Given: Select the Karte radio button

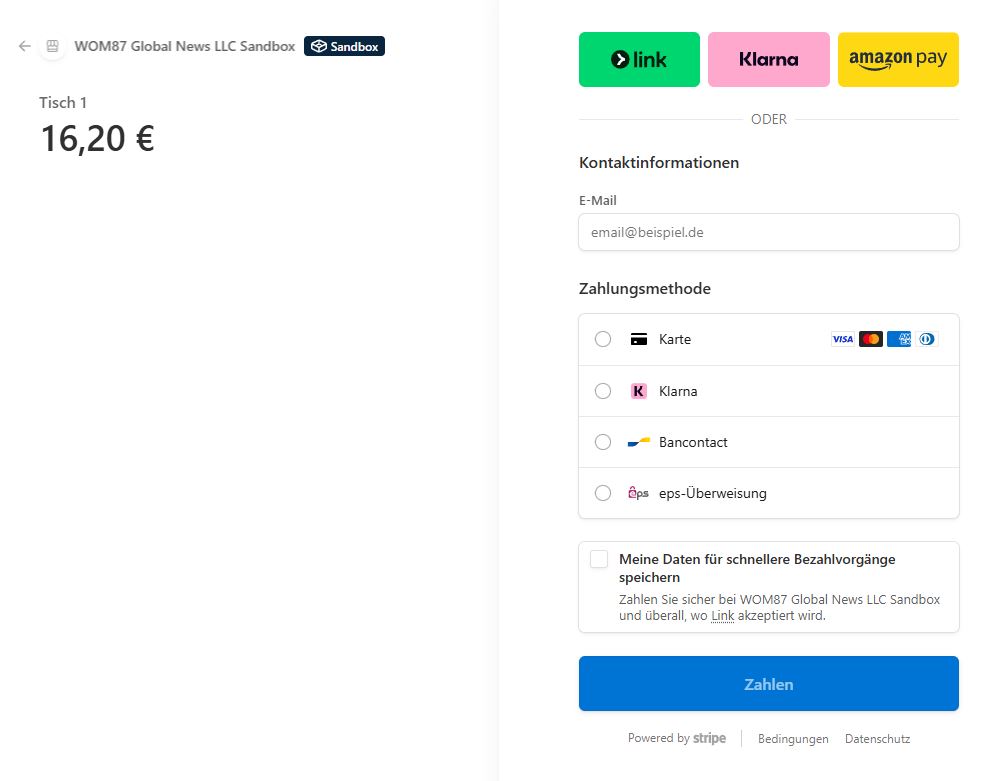Looking at the screenshot, I should click(603, 339).
